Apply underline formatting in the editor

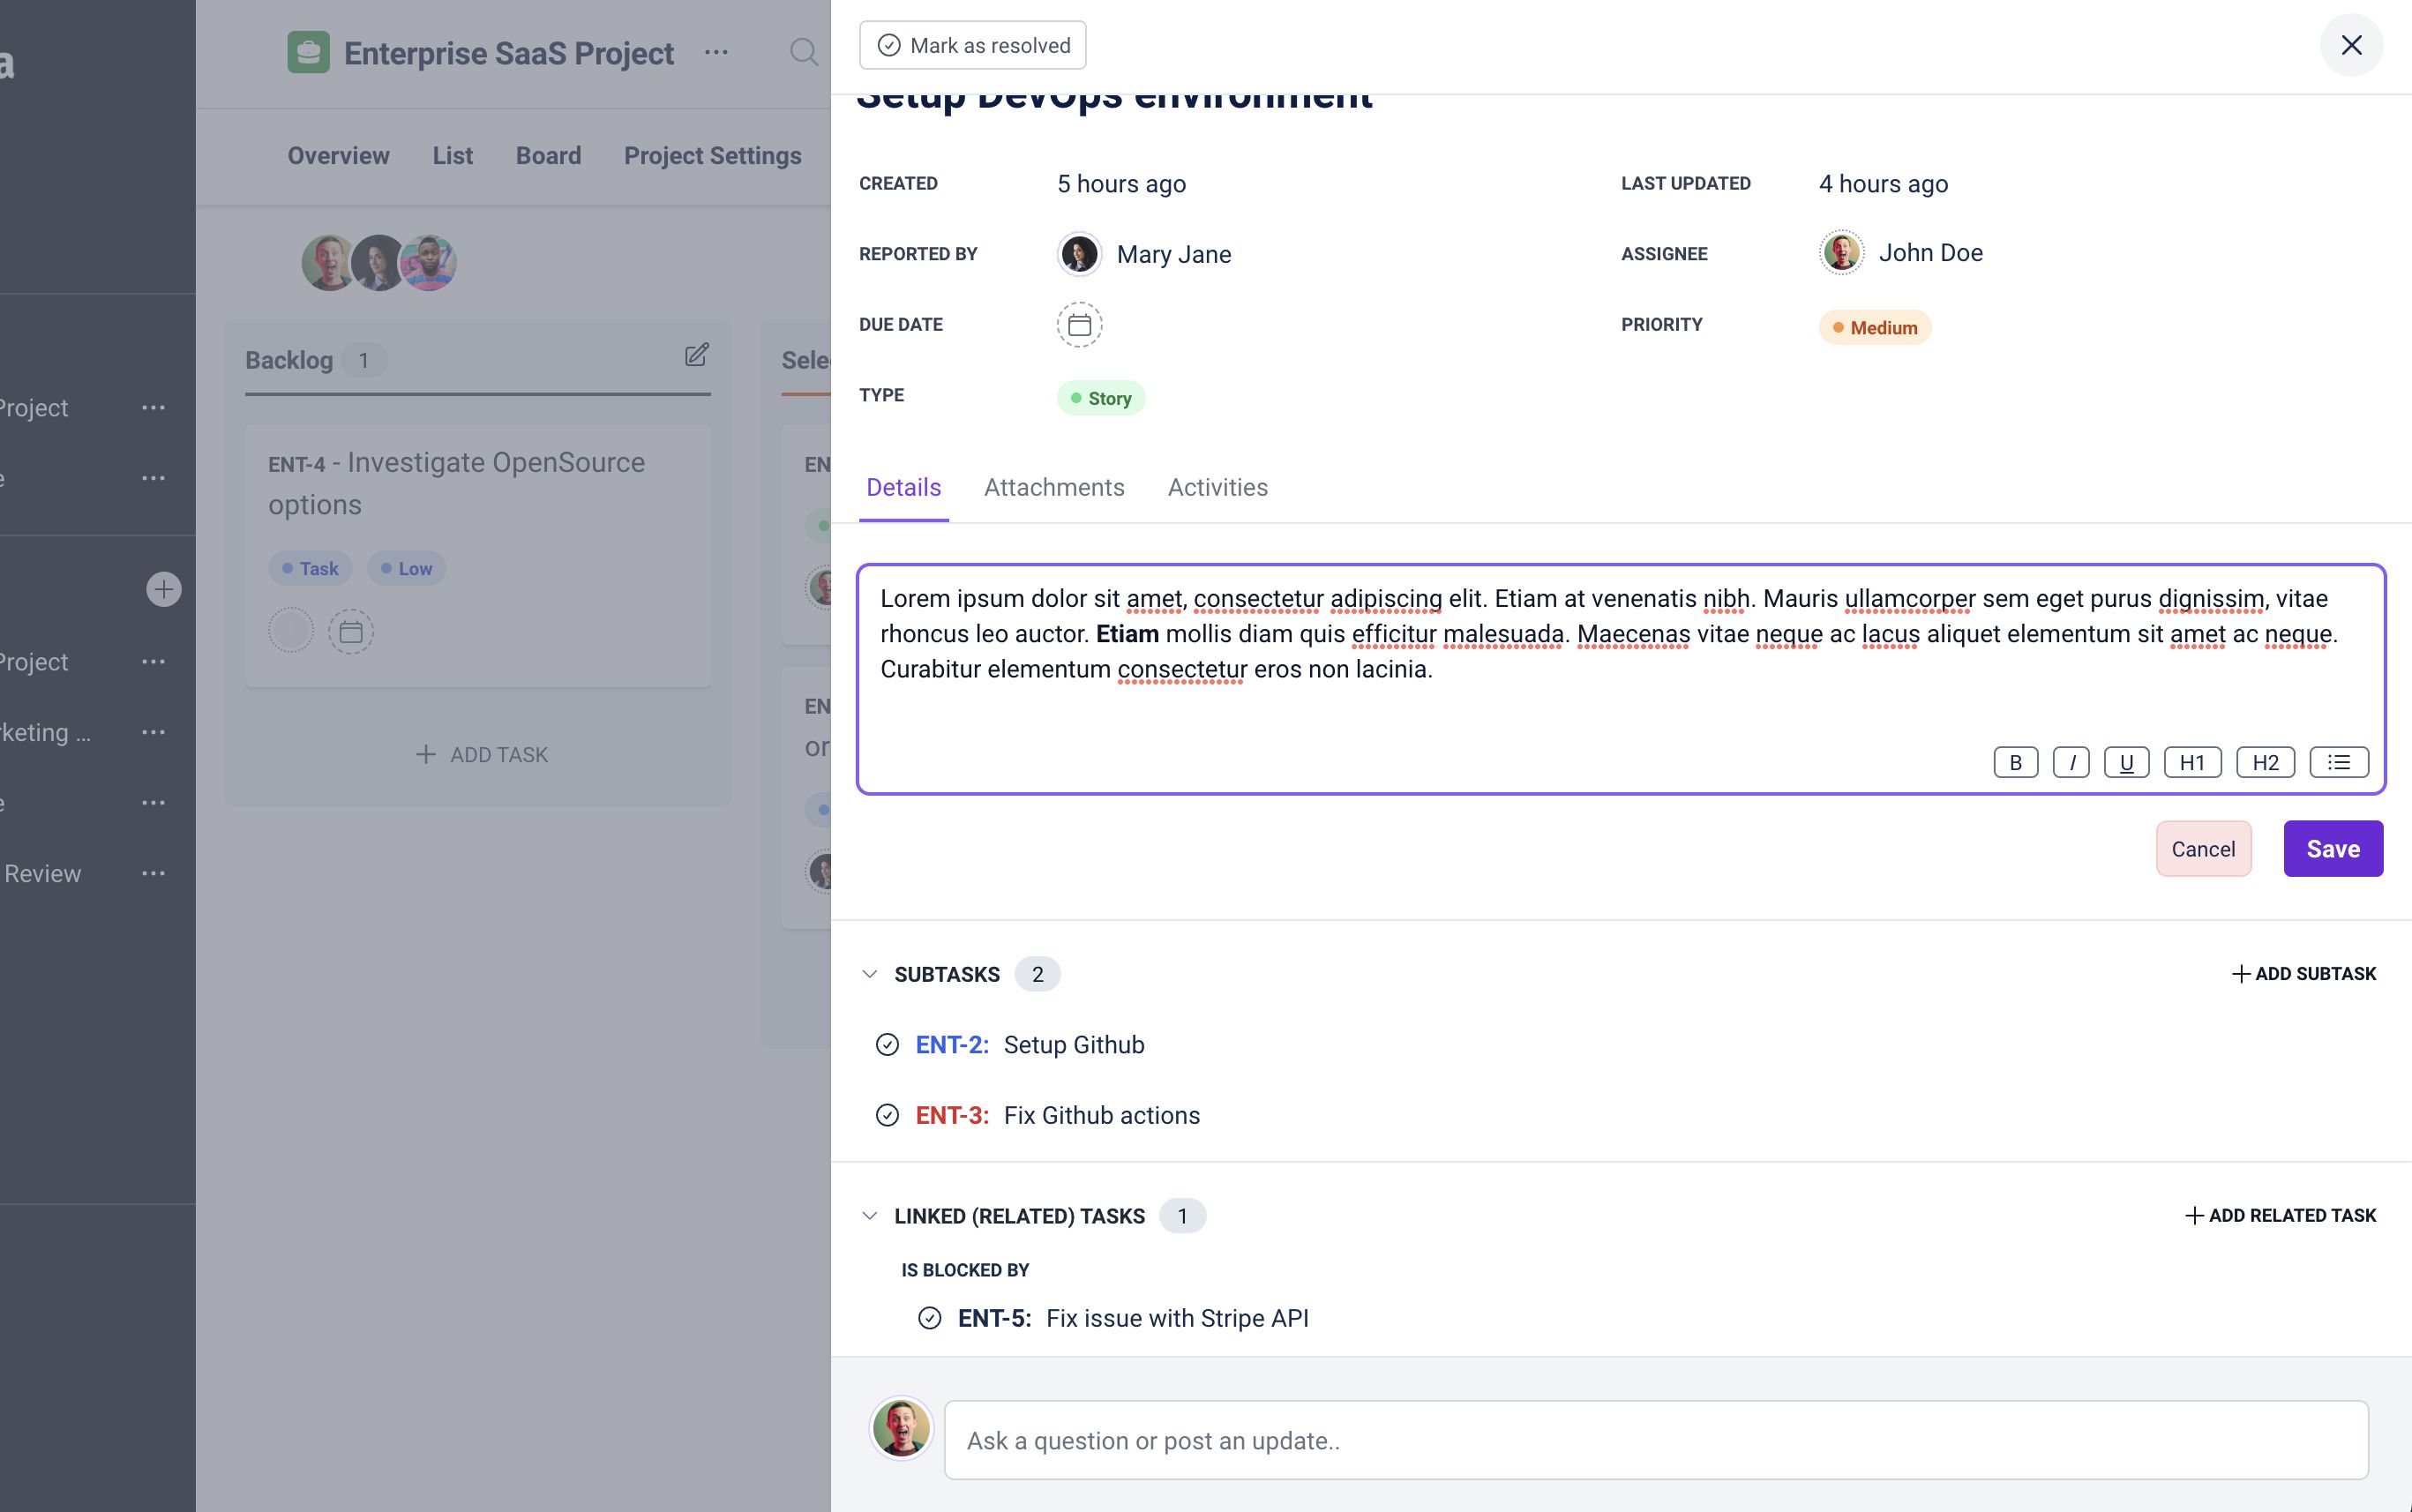tap(2126, 763)
